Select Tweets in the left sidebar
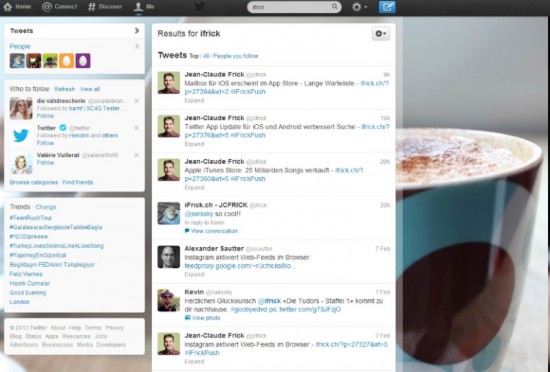This screenshot has height=372, width=550. pyautogui.click(x=74, y=31)
